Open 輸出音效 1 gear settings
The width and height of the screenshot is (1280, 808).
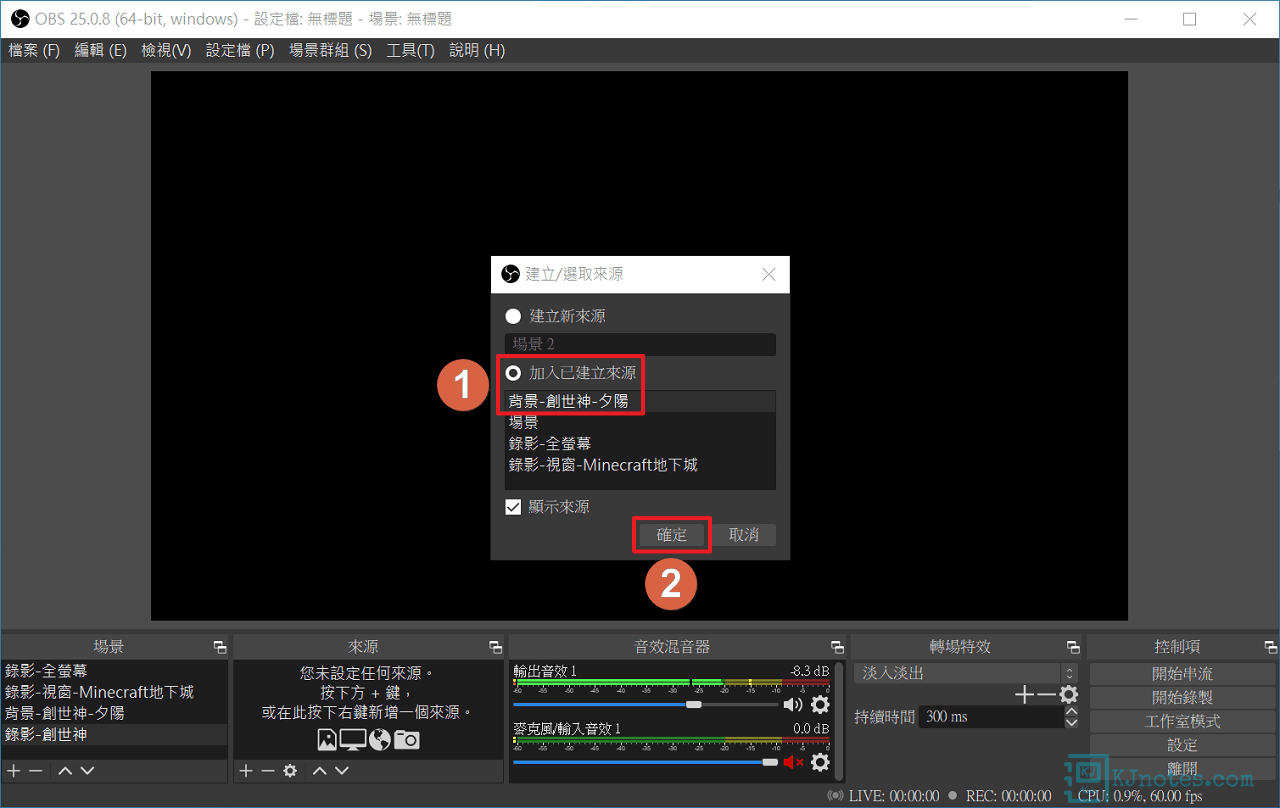820,705
